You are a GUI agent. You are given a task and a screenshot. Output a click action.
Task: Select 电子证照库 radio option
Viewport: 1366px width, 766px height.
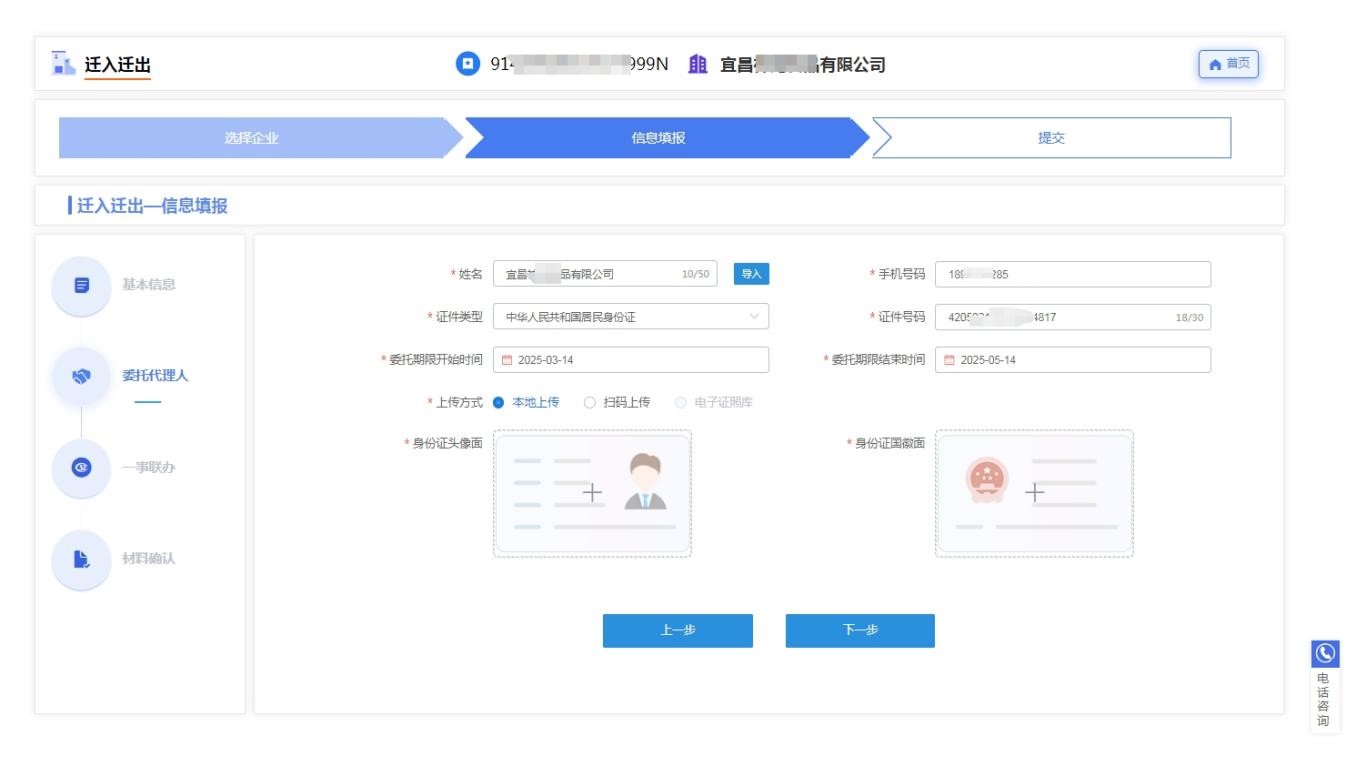[681, 402]
